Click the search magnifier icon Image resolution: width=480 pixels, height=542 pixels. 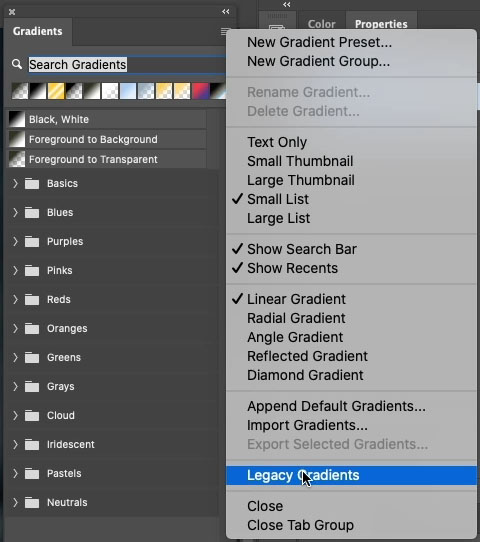click(x=17, y=64)
